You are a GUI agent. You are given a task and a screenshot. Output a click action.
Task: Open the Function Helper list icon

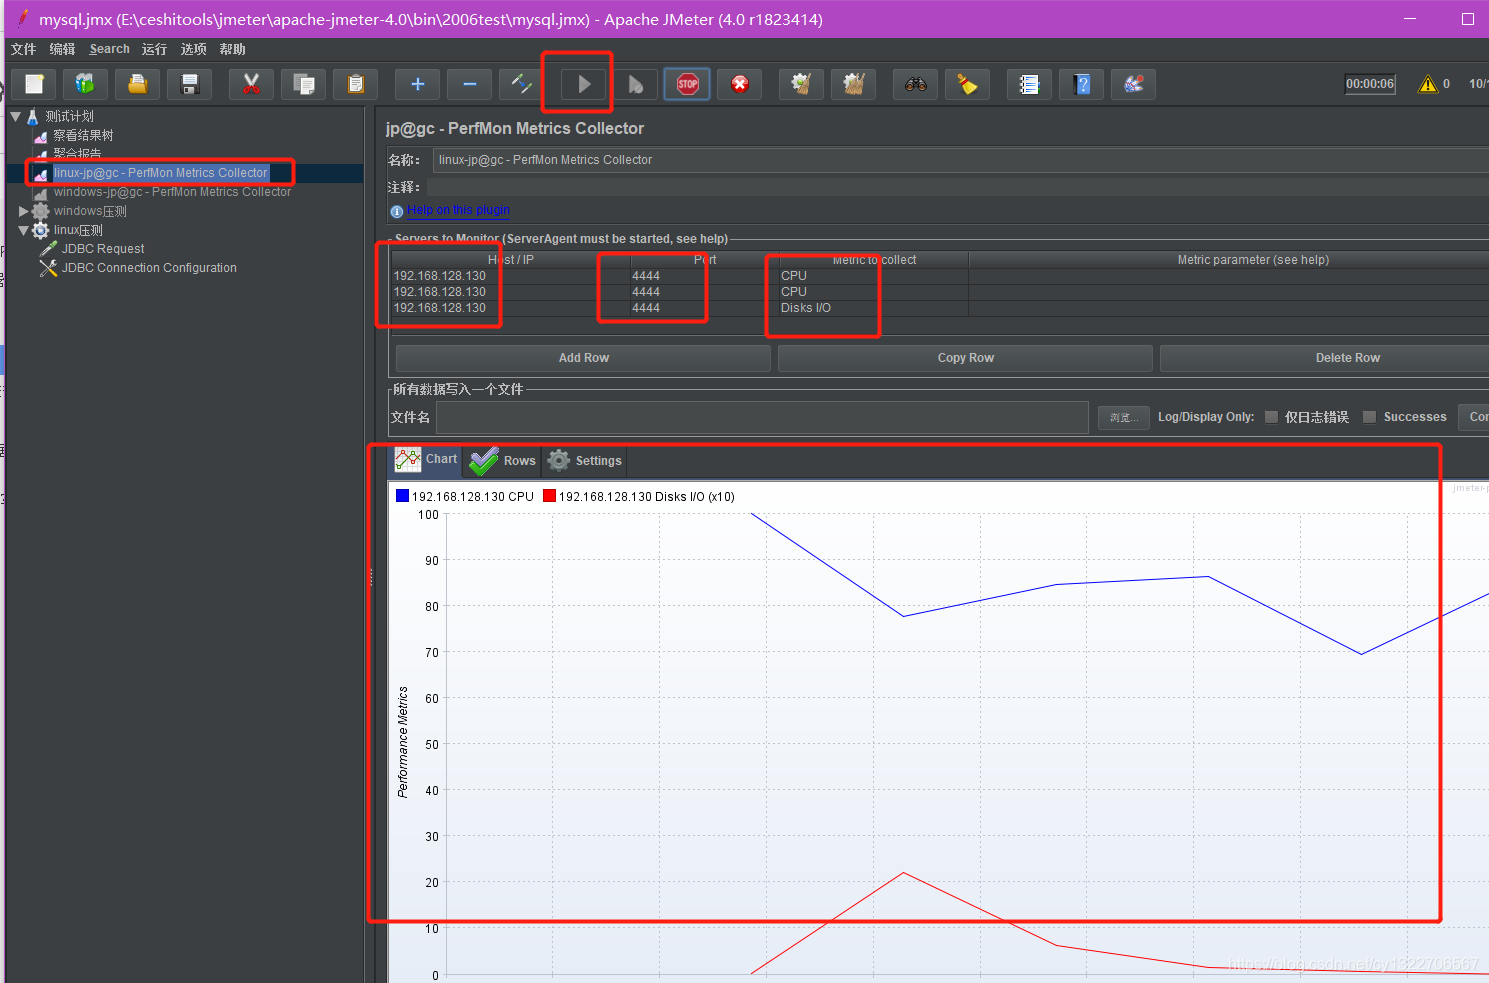1030,84
